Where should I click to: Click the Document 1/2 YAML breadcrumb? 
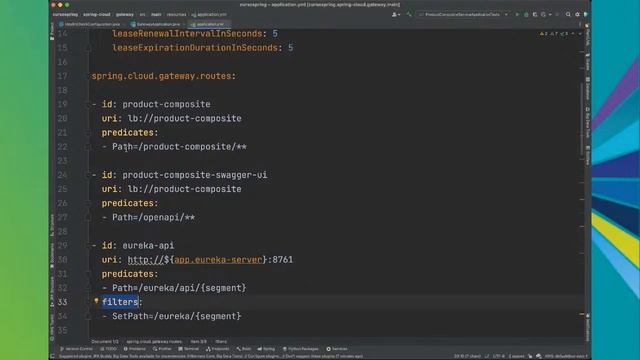coord(105,342)
